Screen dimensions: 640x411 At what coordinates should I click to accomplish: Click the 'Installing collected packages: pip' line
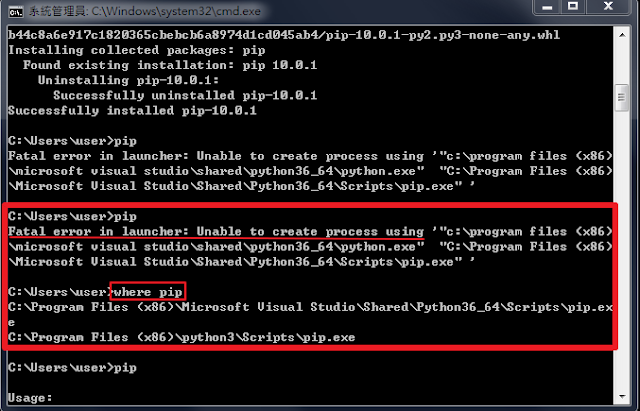click(137, 50)
